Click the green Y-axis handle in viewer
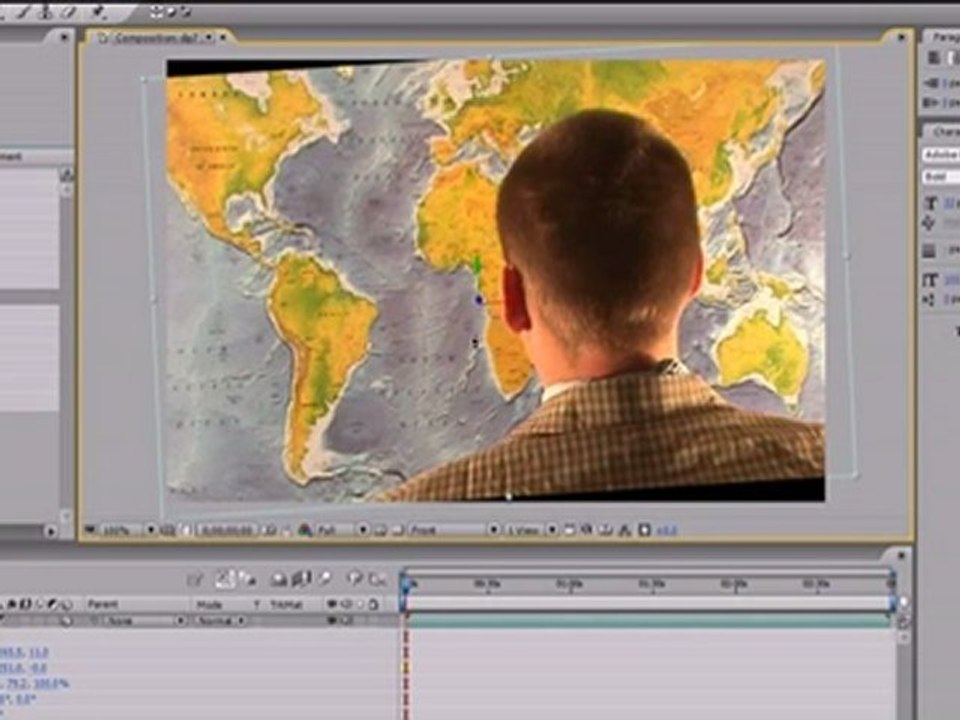 pos(477,268)
